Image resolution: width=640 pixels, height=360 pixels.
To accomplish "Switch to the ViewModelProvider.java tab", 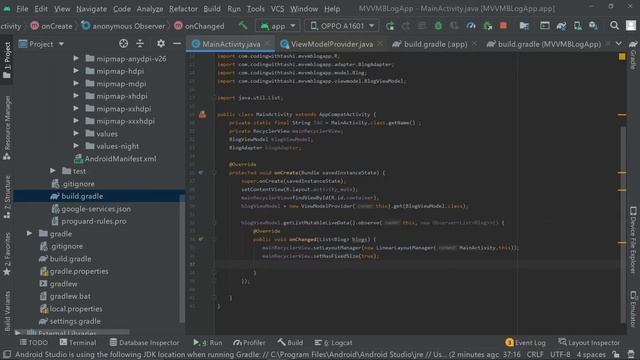I will (331, 44).
